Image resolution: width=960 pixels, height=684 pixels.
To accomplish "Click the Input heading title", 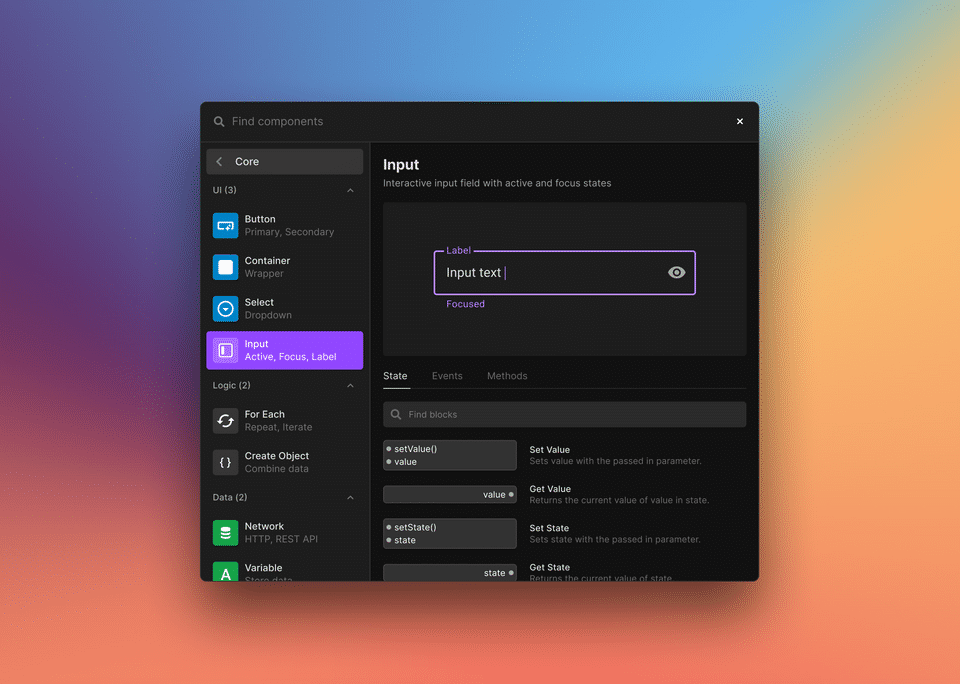I will point(401,165).
